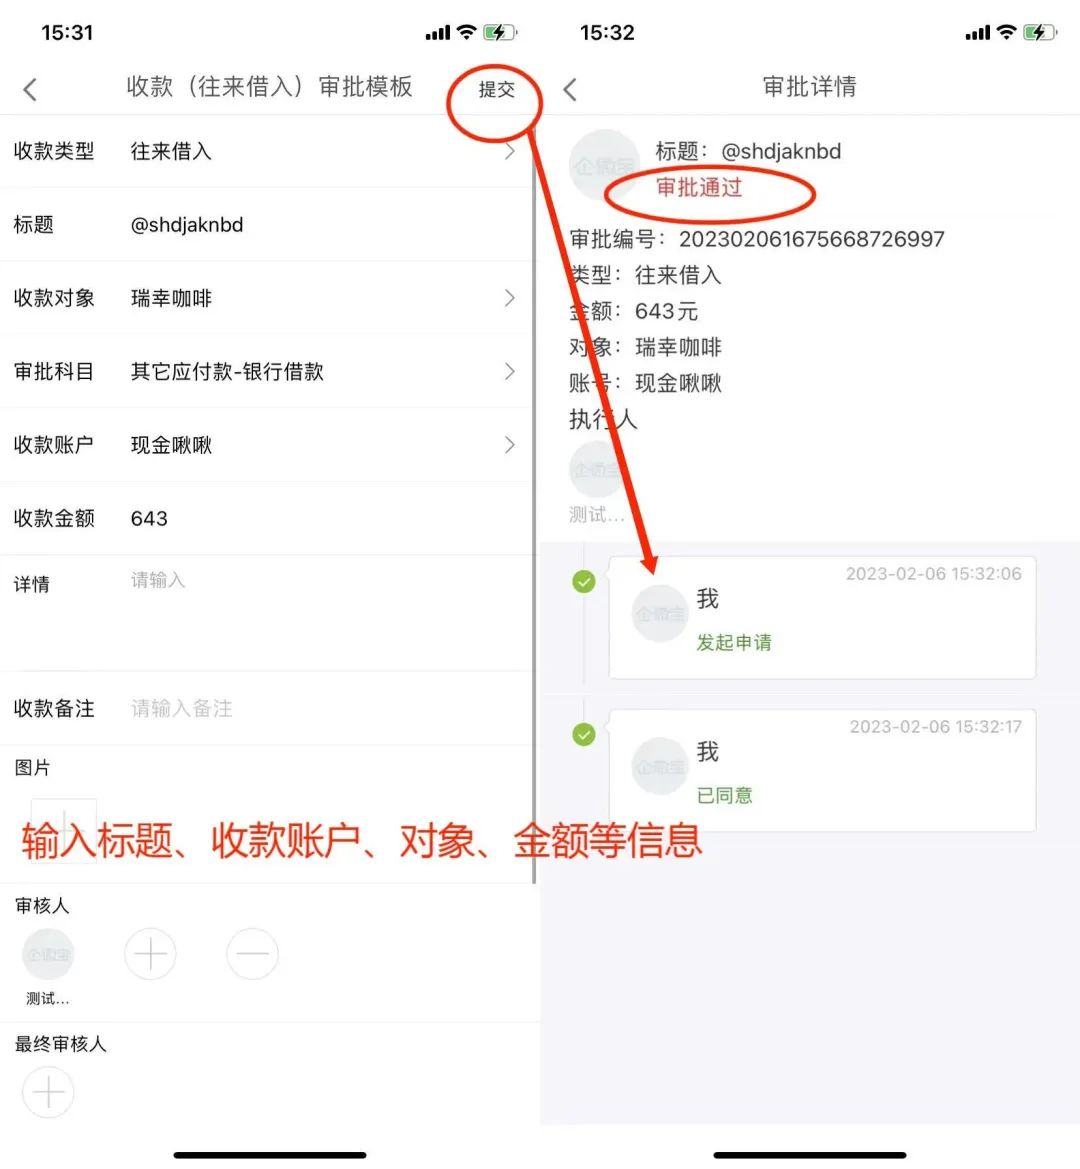
Task: Open the 收款账户 selector showing 现金啾啾
Action: [x=267, y=445]
